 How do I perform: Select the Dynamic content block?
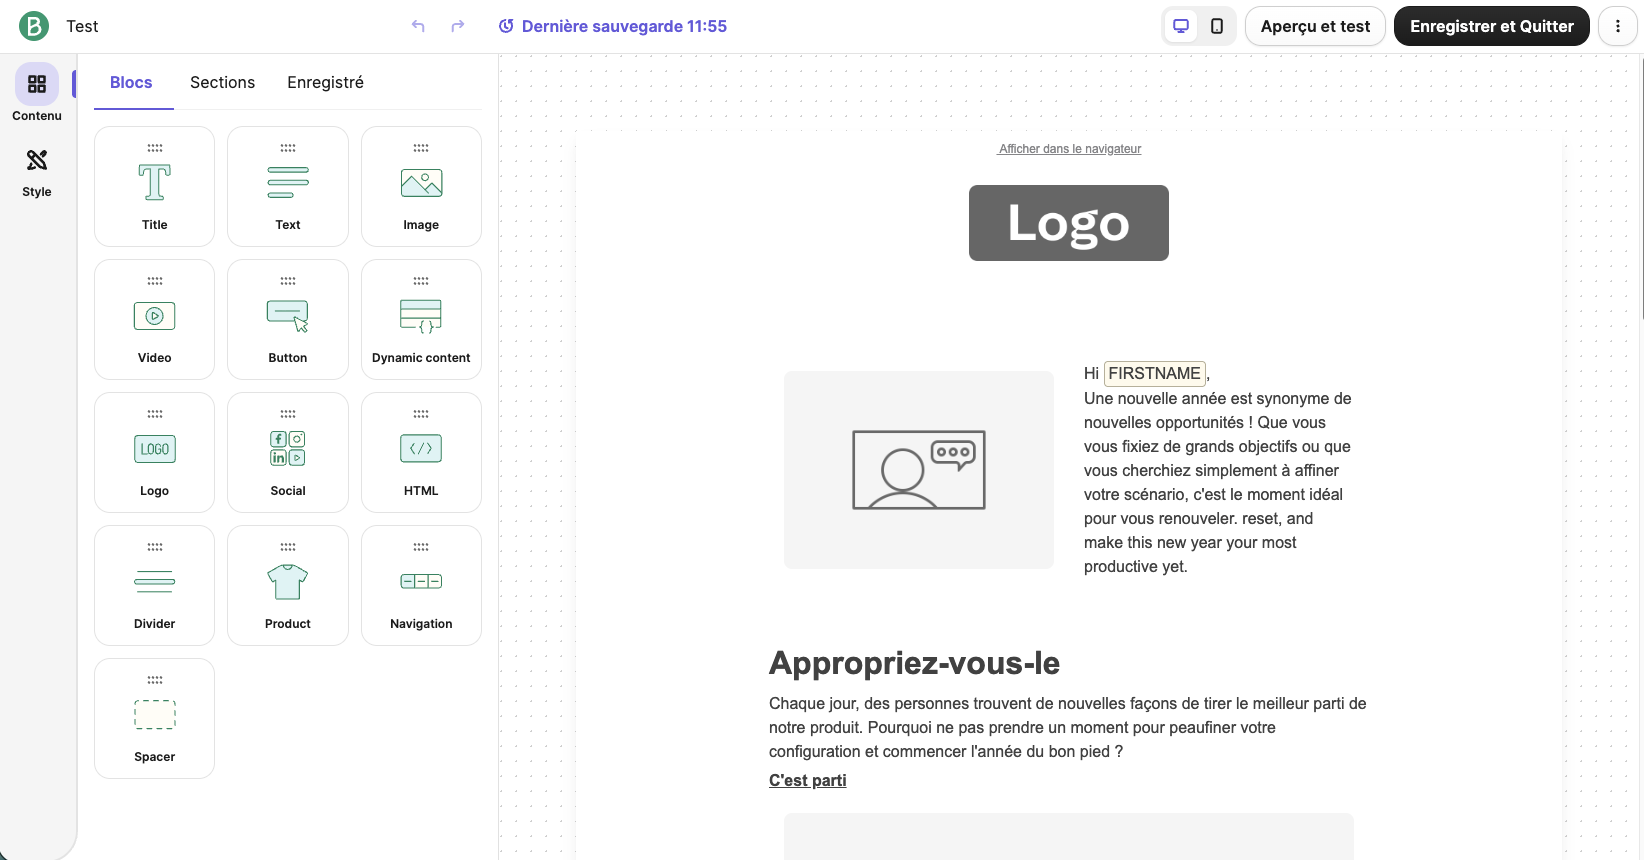[x=421, y=320]
